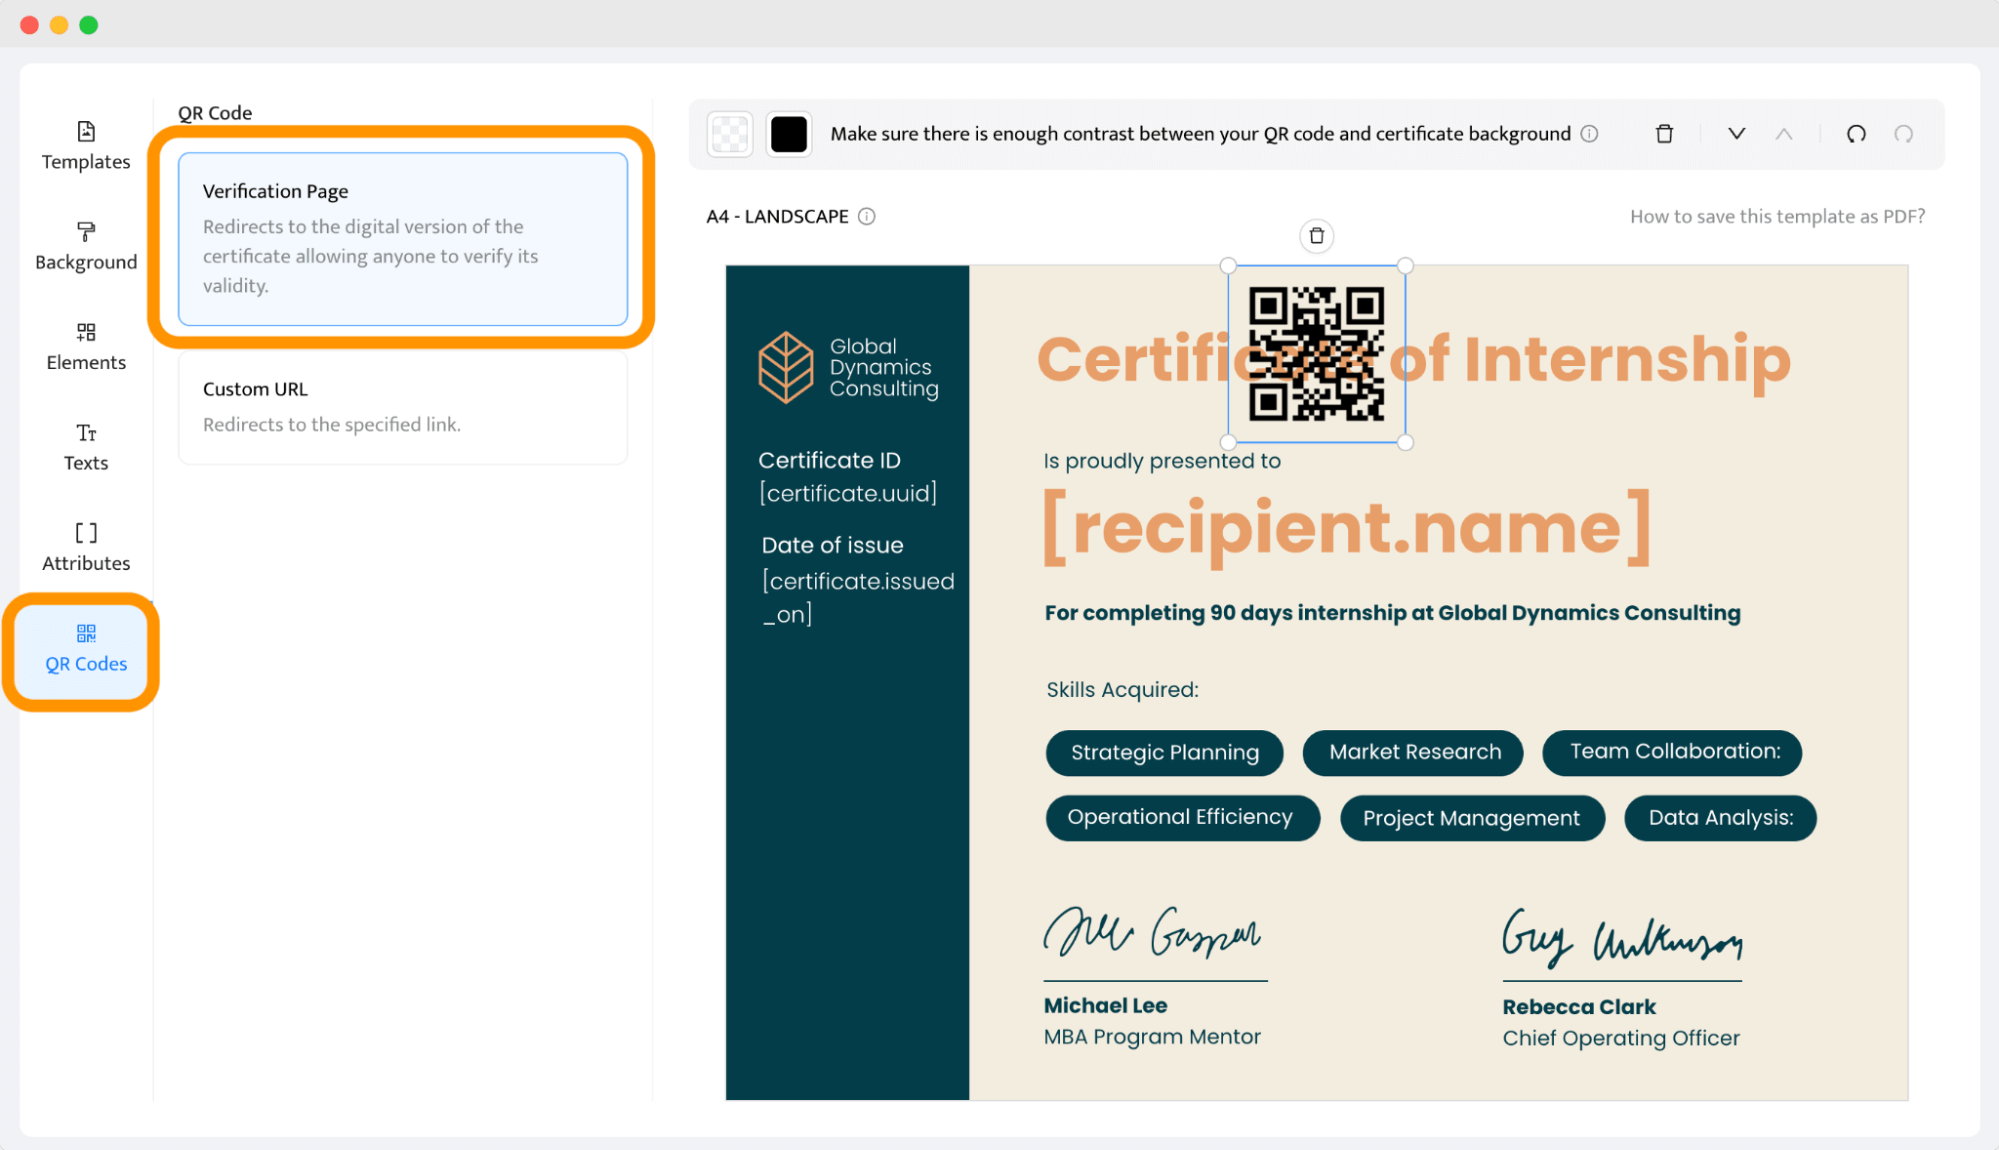Select the QR code on the certificate
Image resolution: width=1999 pixels, height=1150 pixels.
coord(1317,354)
